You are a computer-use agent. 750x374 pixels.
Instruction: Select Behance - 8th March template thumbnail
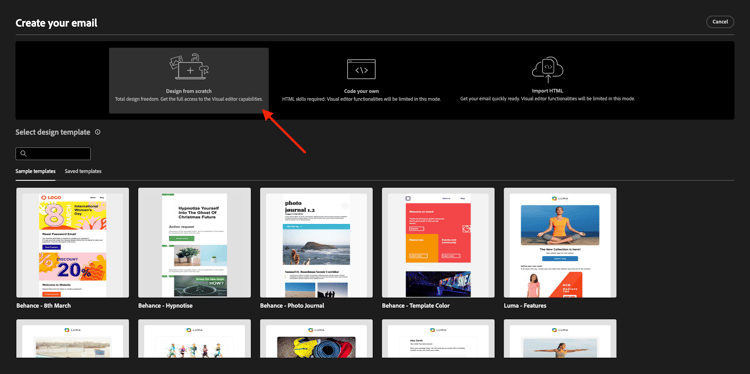click(72, 242)
